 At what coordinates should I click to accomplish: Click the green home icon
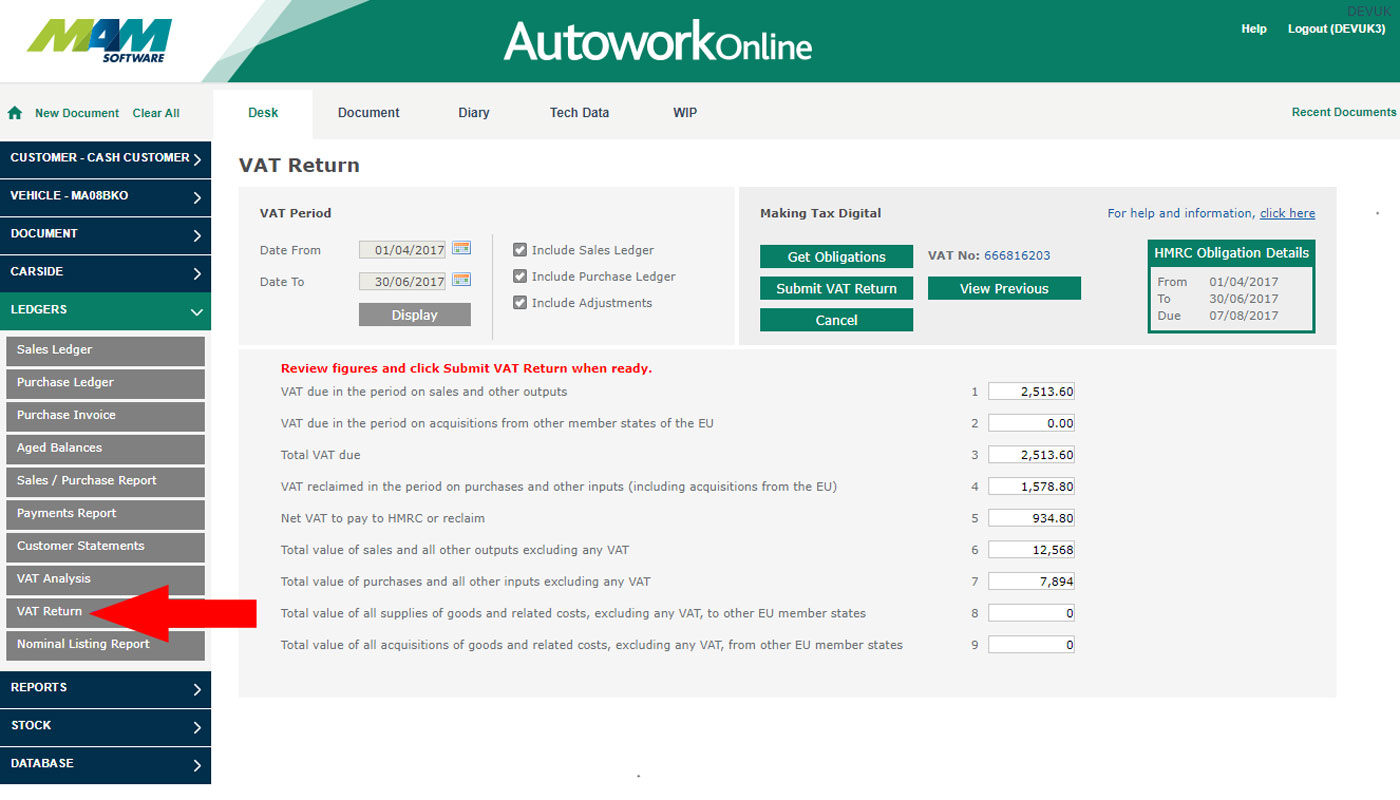(x=15, y=113)
